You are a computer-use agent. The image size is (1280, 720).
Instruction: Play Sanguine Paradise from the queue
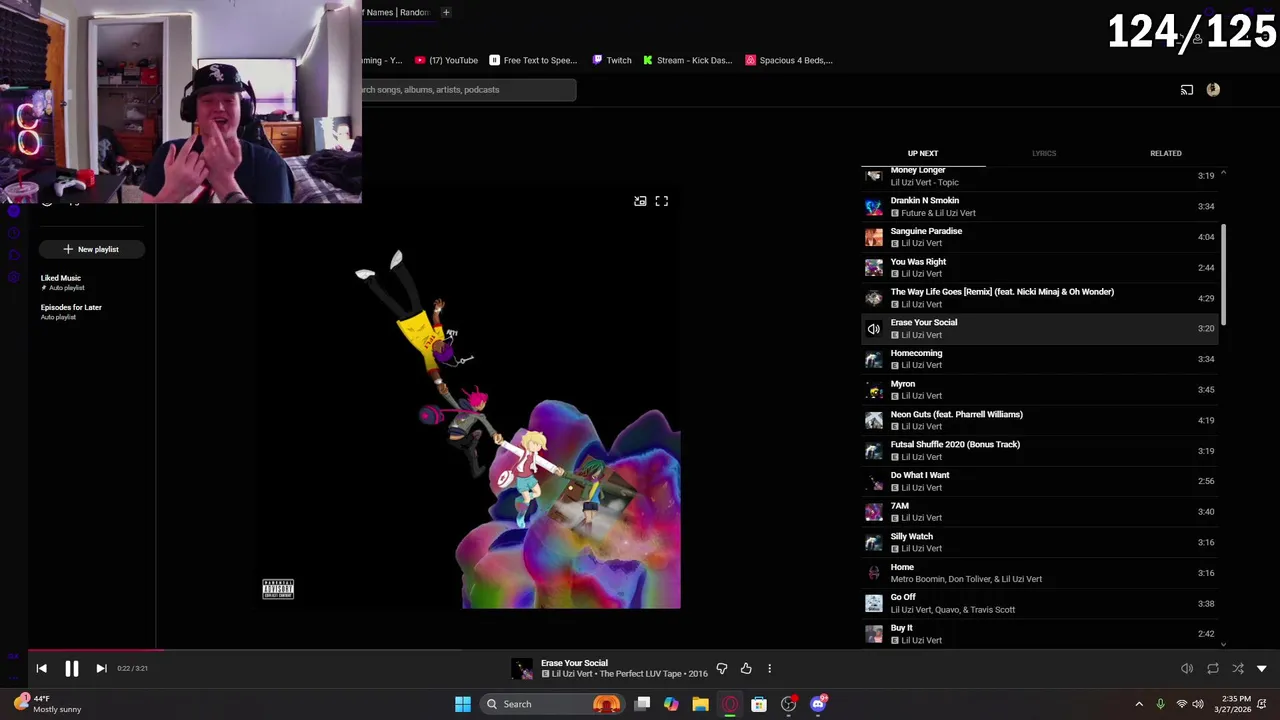[1040, 237]
